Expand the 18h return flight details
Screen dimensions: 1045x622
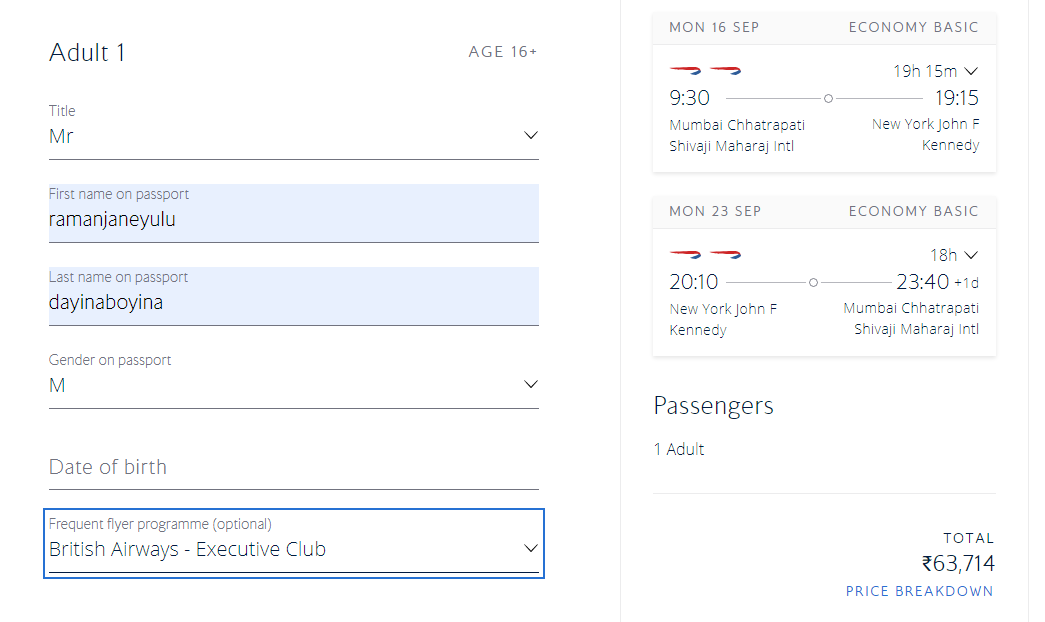pyautogui.click(x=953, y=255)
